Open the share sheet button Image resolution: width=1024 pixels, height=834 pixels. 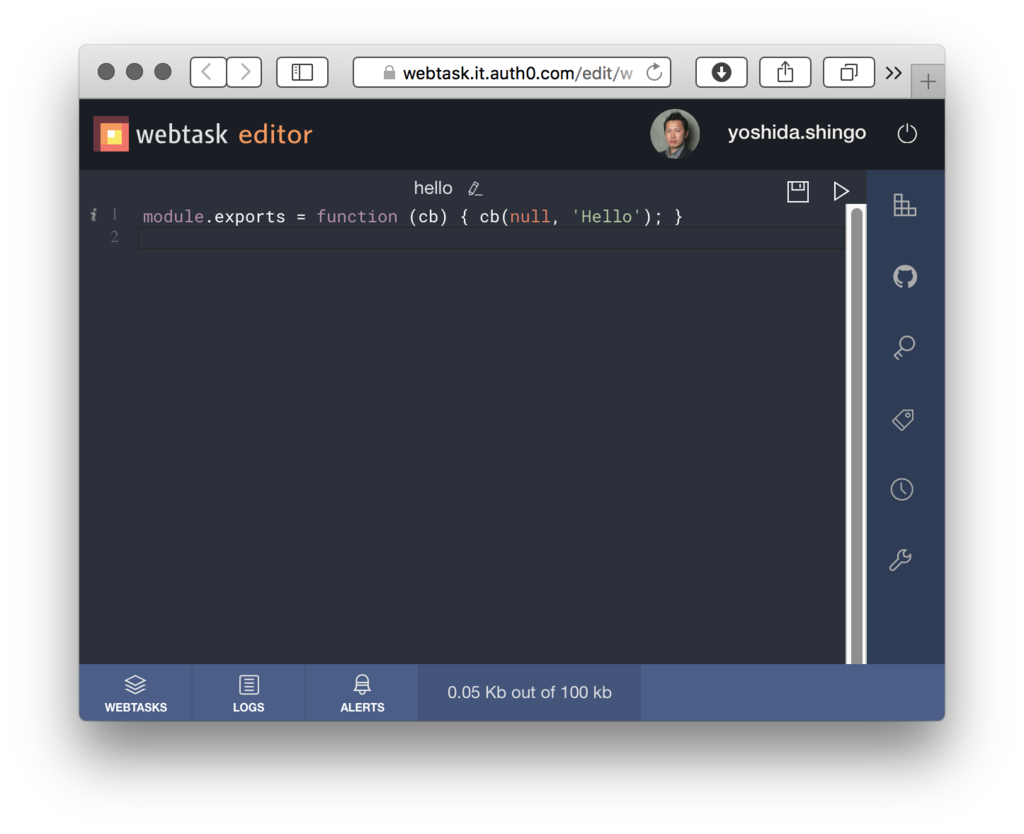pos(785,72)
